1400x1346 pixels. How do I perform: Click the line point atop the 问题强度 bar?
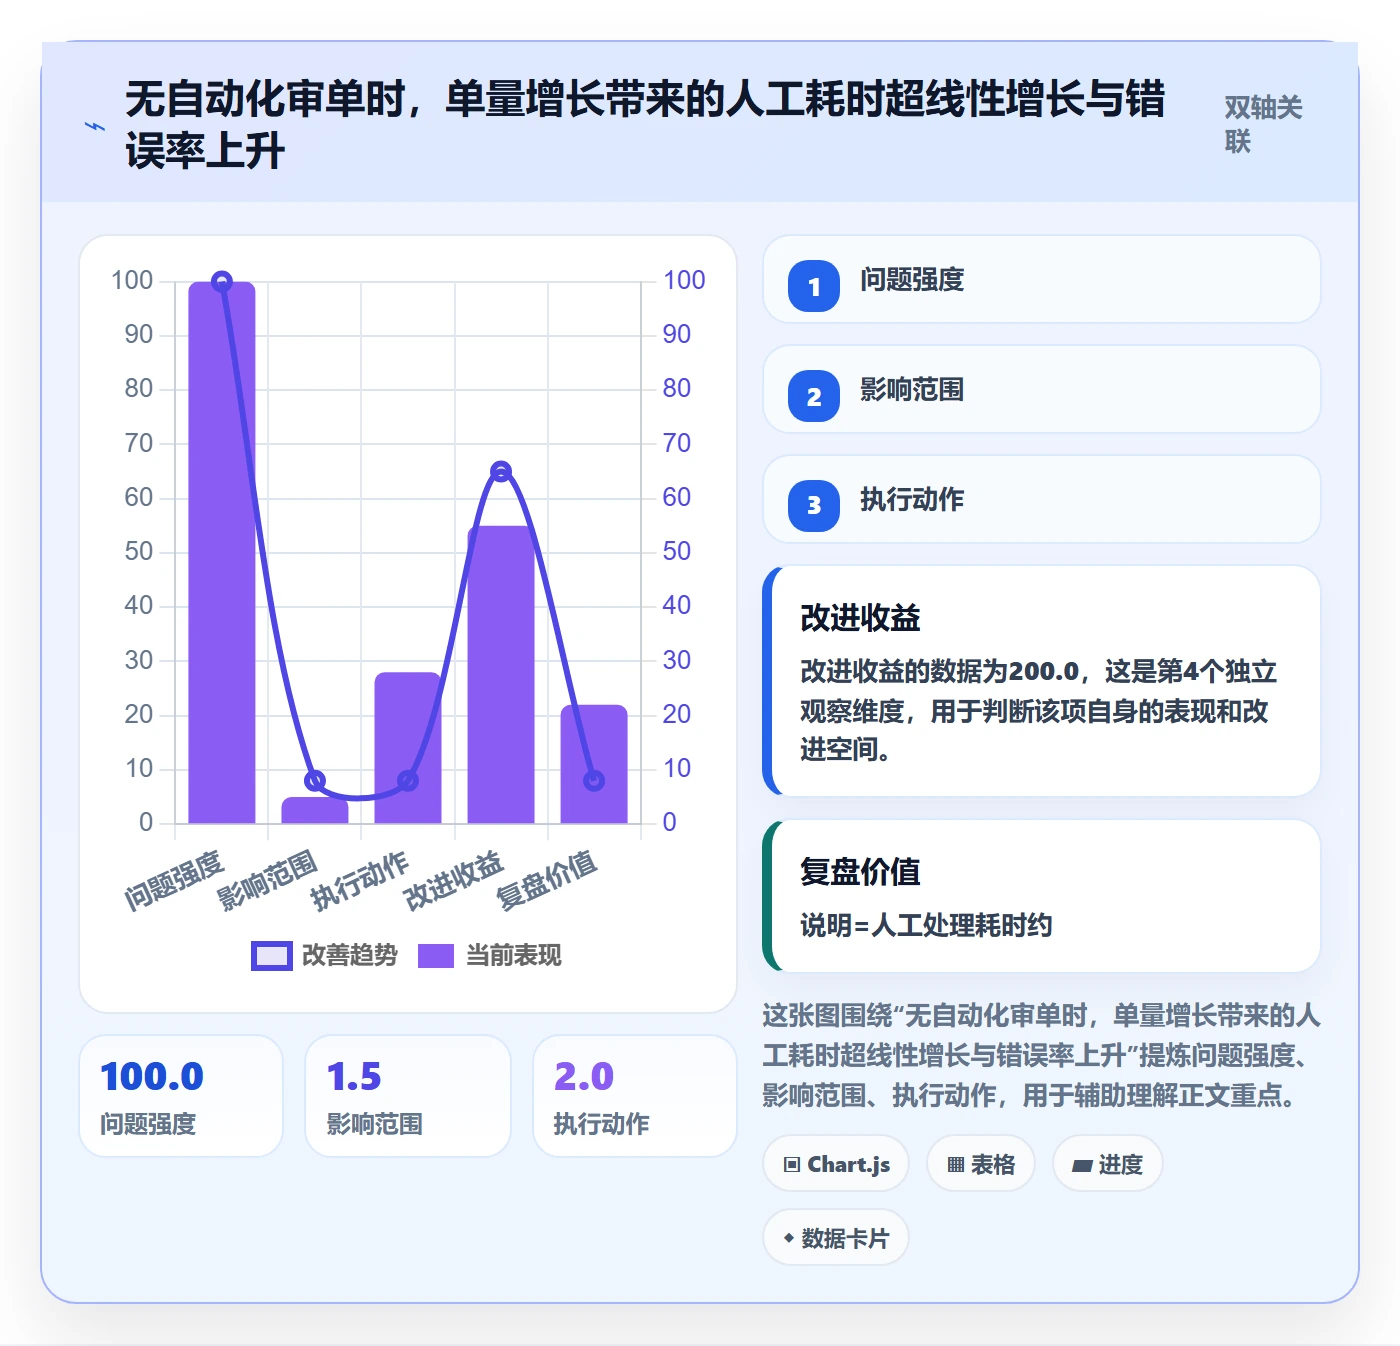coord(222,282)
